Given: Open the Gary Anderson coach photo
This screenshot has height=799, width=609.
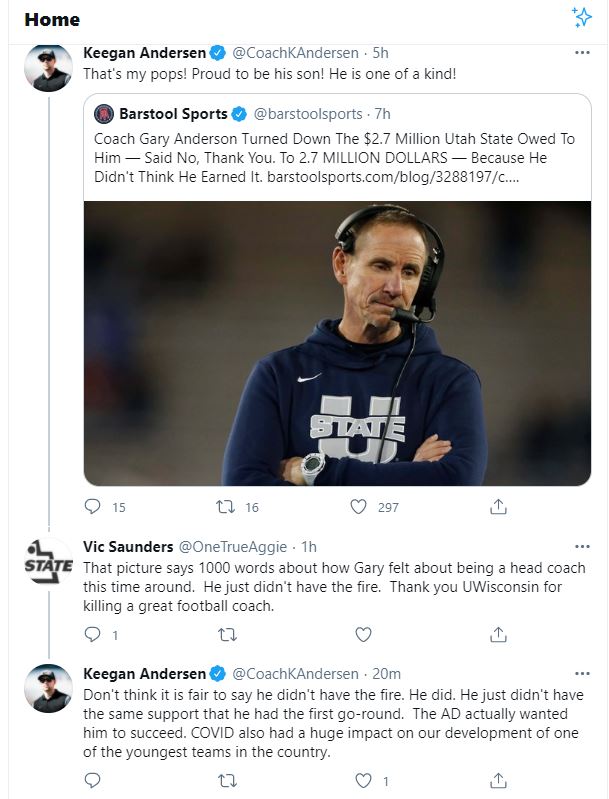Looking at the screenshot, I should (337, 343).
